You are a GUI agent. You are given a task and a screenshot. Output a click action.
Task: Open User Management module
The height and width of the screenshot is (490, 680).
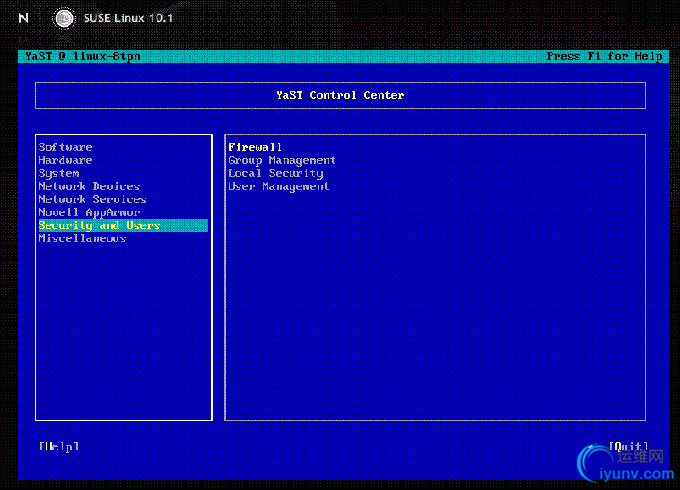point(278,186)
